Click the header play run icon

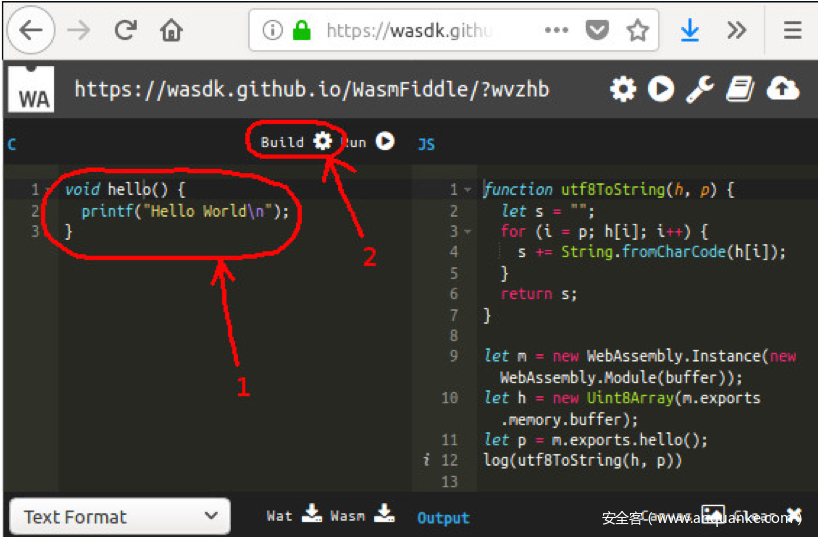[x=661, y=89]
